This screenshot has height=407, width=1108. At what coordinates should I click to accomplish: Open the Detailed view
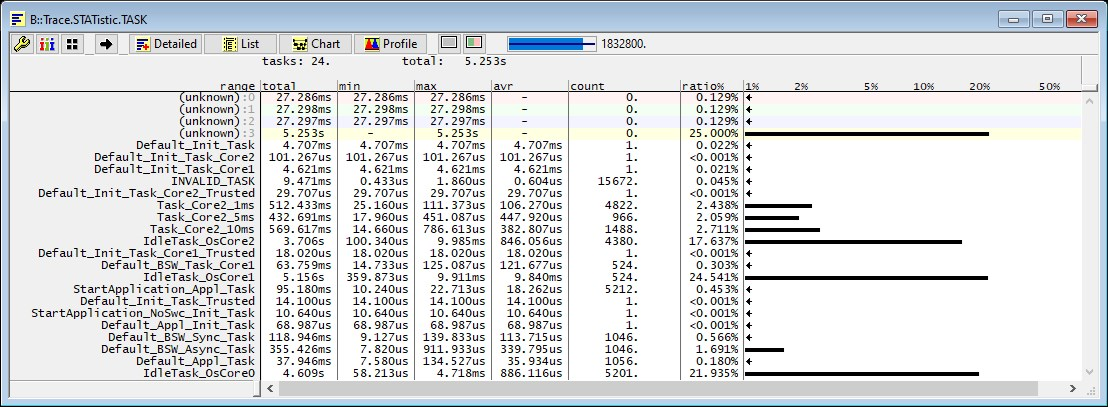click(164, 44)
